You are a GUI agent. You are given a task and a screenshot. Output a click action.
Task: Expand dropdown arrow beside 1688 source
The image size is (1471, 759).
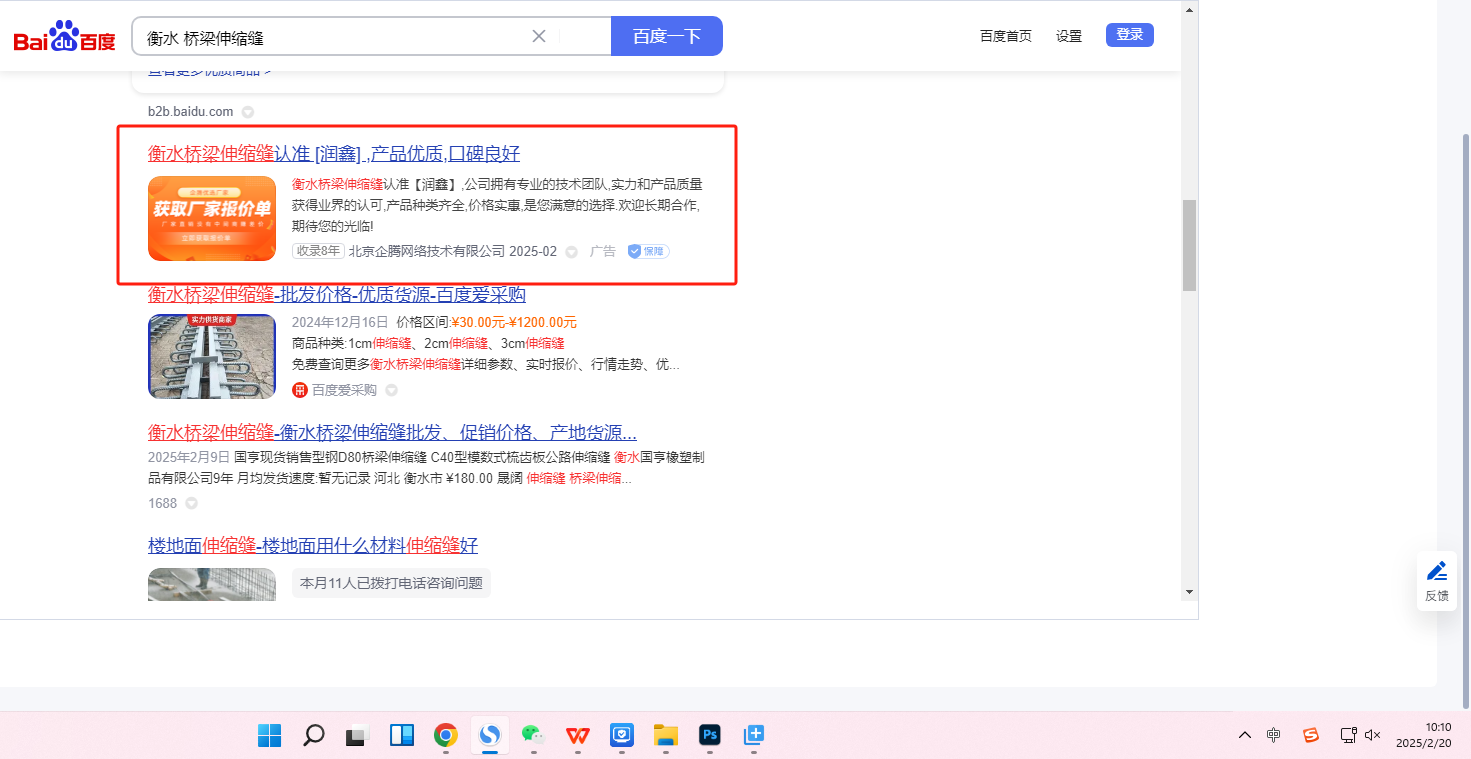(x=191, y=503)
